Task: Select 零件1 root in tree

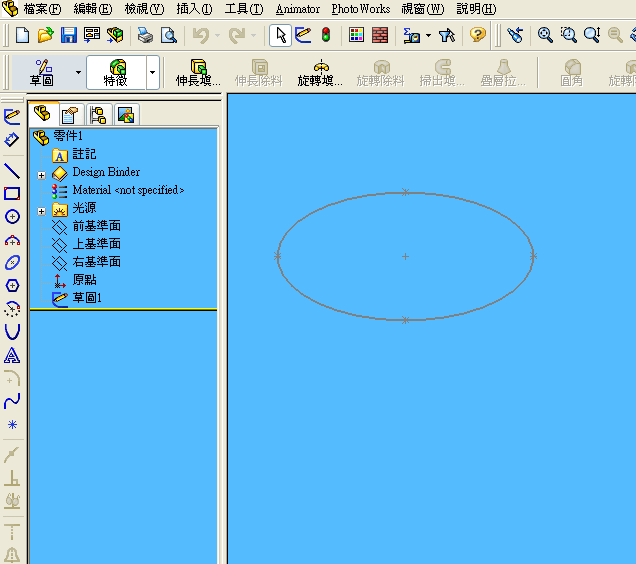Action: [68, 136]
